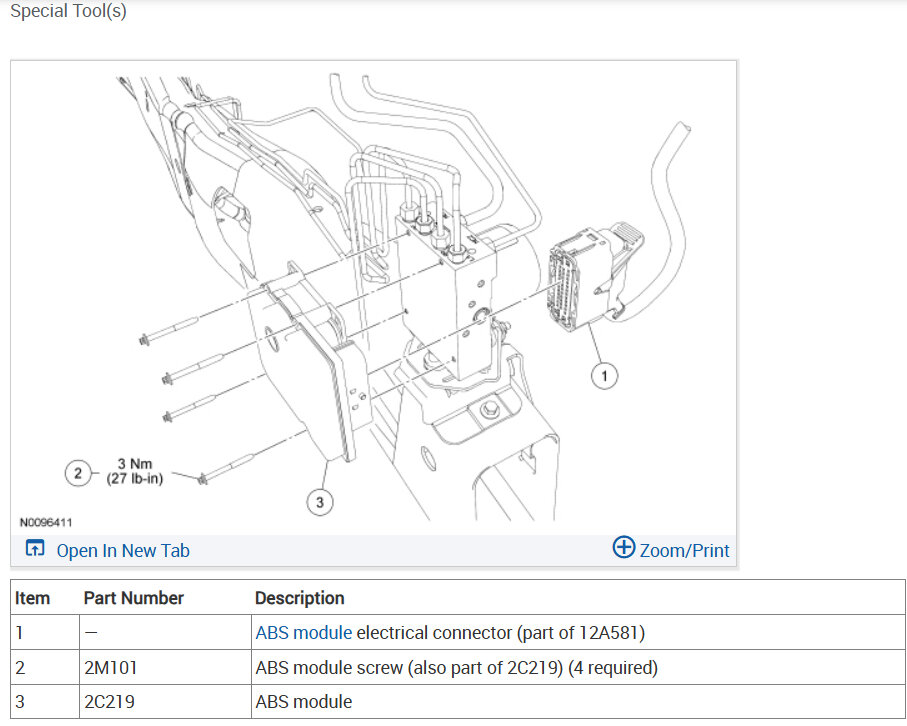The image size is (907, 726).
Task: Select the 'Special Tool(s)' heading text
Action: point(68,10)
